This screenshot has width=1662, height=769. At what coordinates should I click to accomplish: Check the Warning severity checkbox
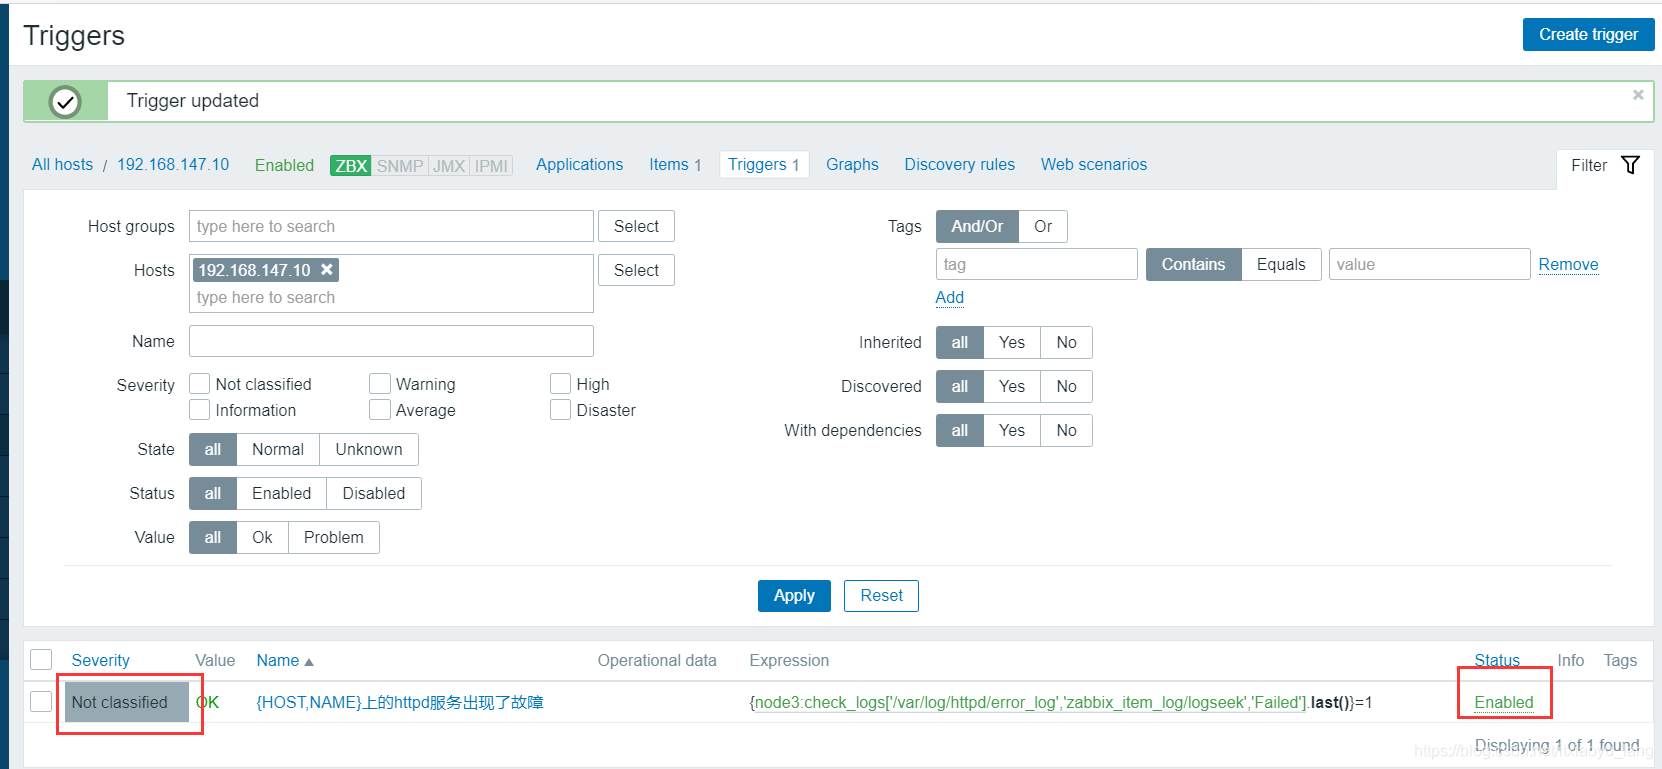[380, 384]
